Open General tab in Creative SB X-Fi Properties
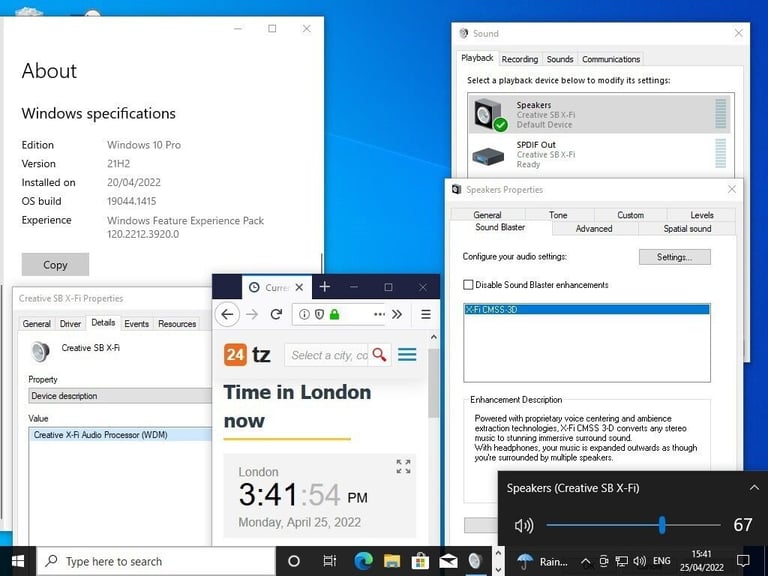Image resolution: width=768 pixels, height=576 pixels. (36, 324)
